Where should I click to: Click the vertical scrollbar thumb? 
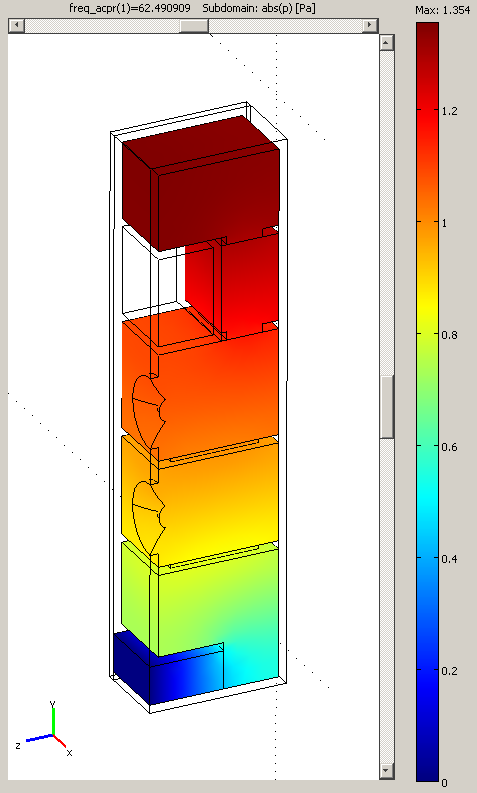(386, 407)
